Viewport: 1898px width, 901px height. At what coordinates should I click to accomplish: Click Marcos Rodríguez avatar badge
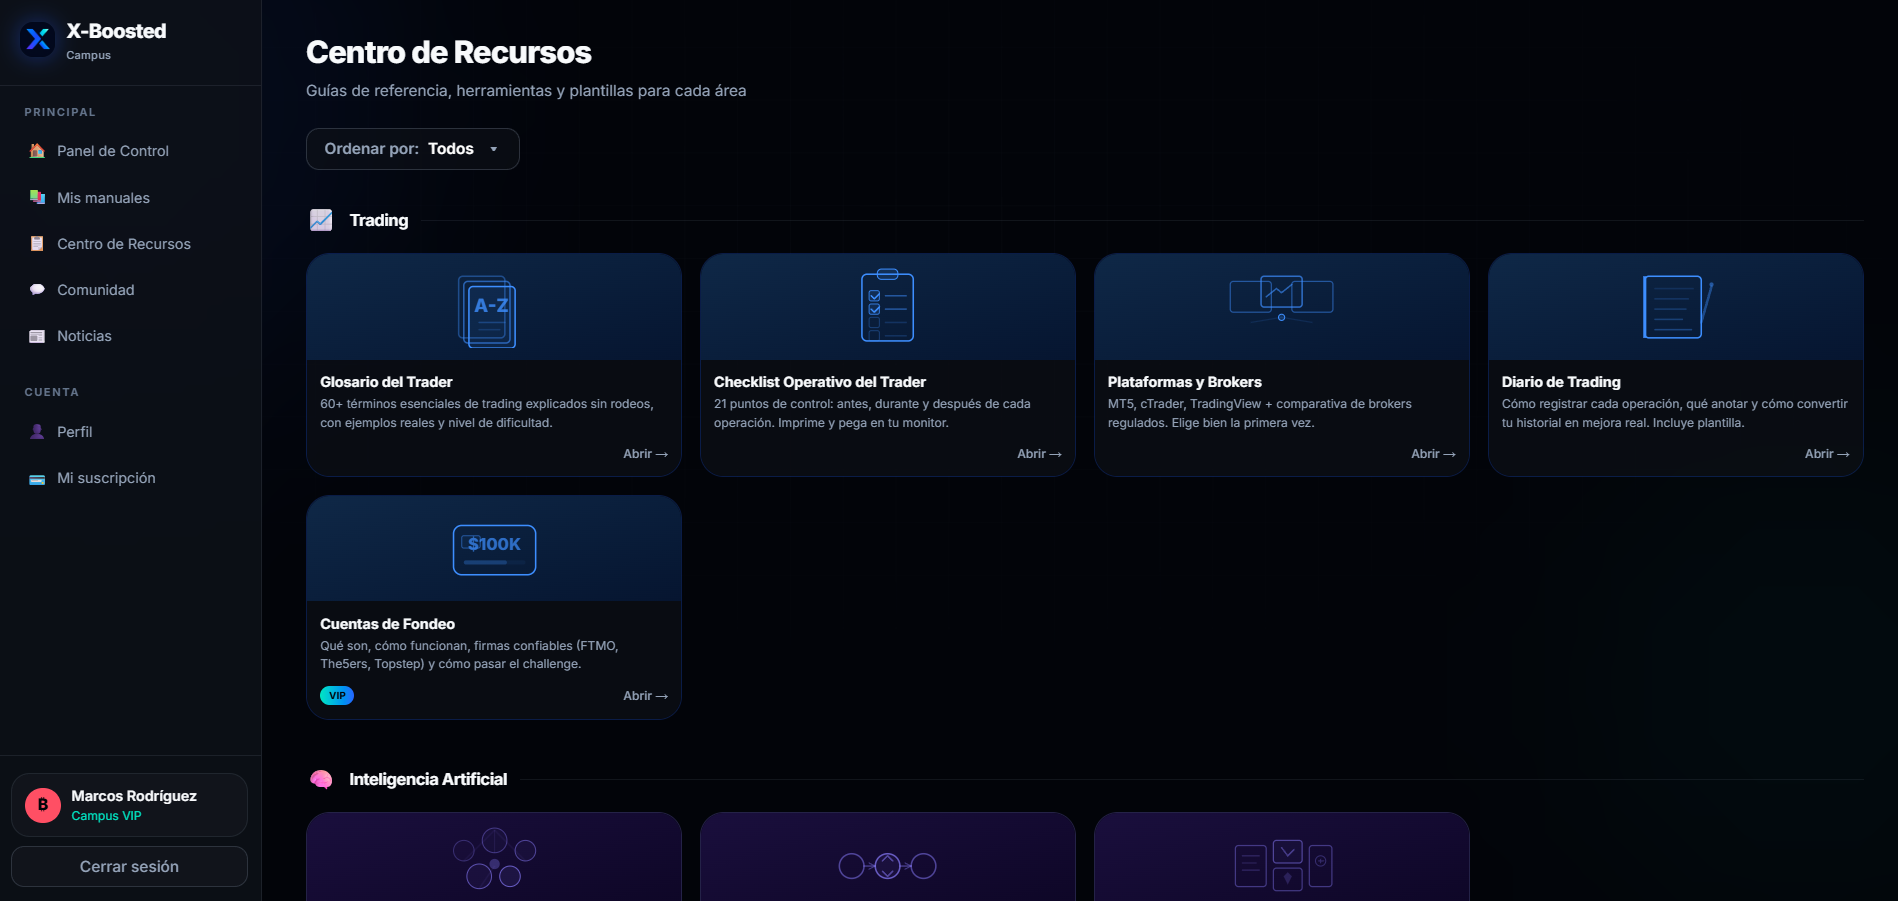click(43, 805)
